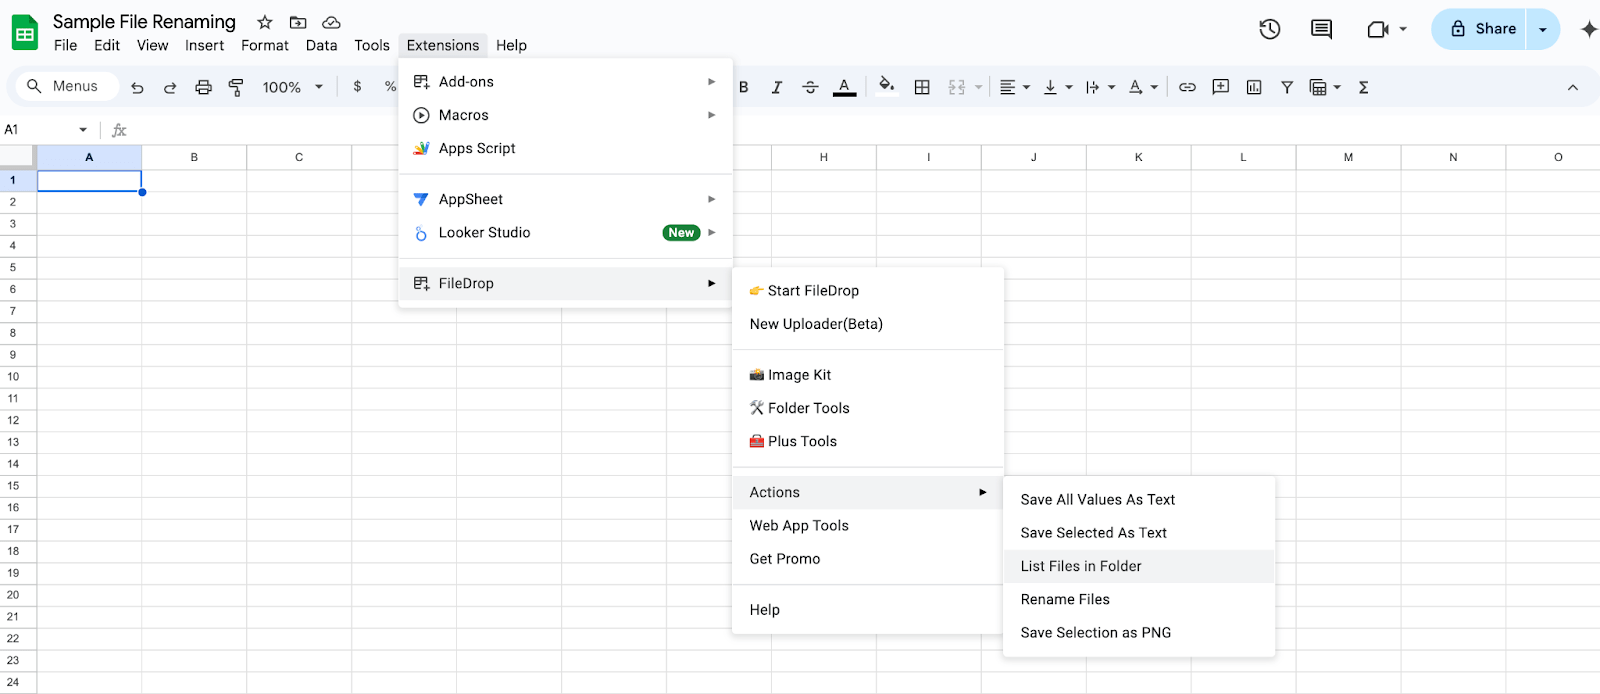Viewport: 1600px width, 694px height.
Task: Select List Files in Folder
Action: (x=1139, y=566)
